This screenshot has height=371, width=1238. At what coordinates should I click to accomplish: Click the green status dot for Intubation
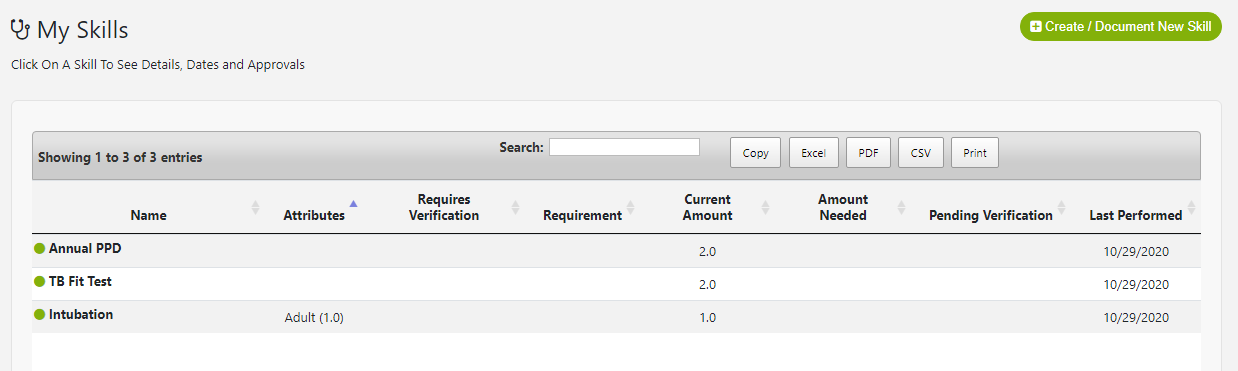(40, 315)
